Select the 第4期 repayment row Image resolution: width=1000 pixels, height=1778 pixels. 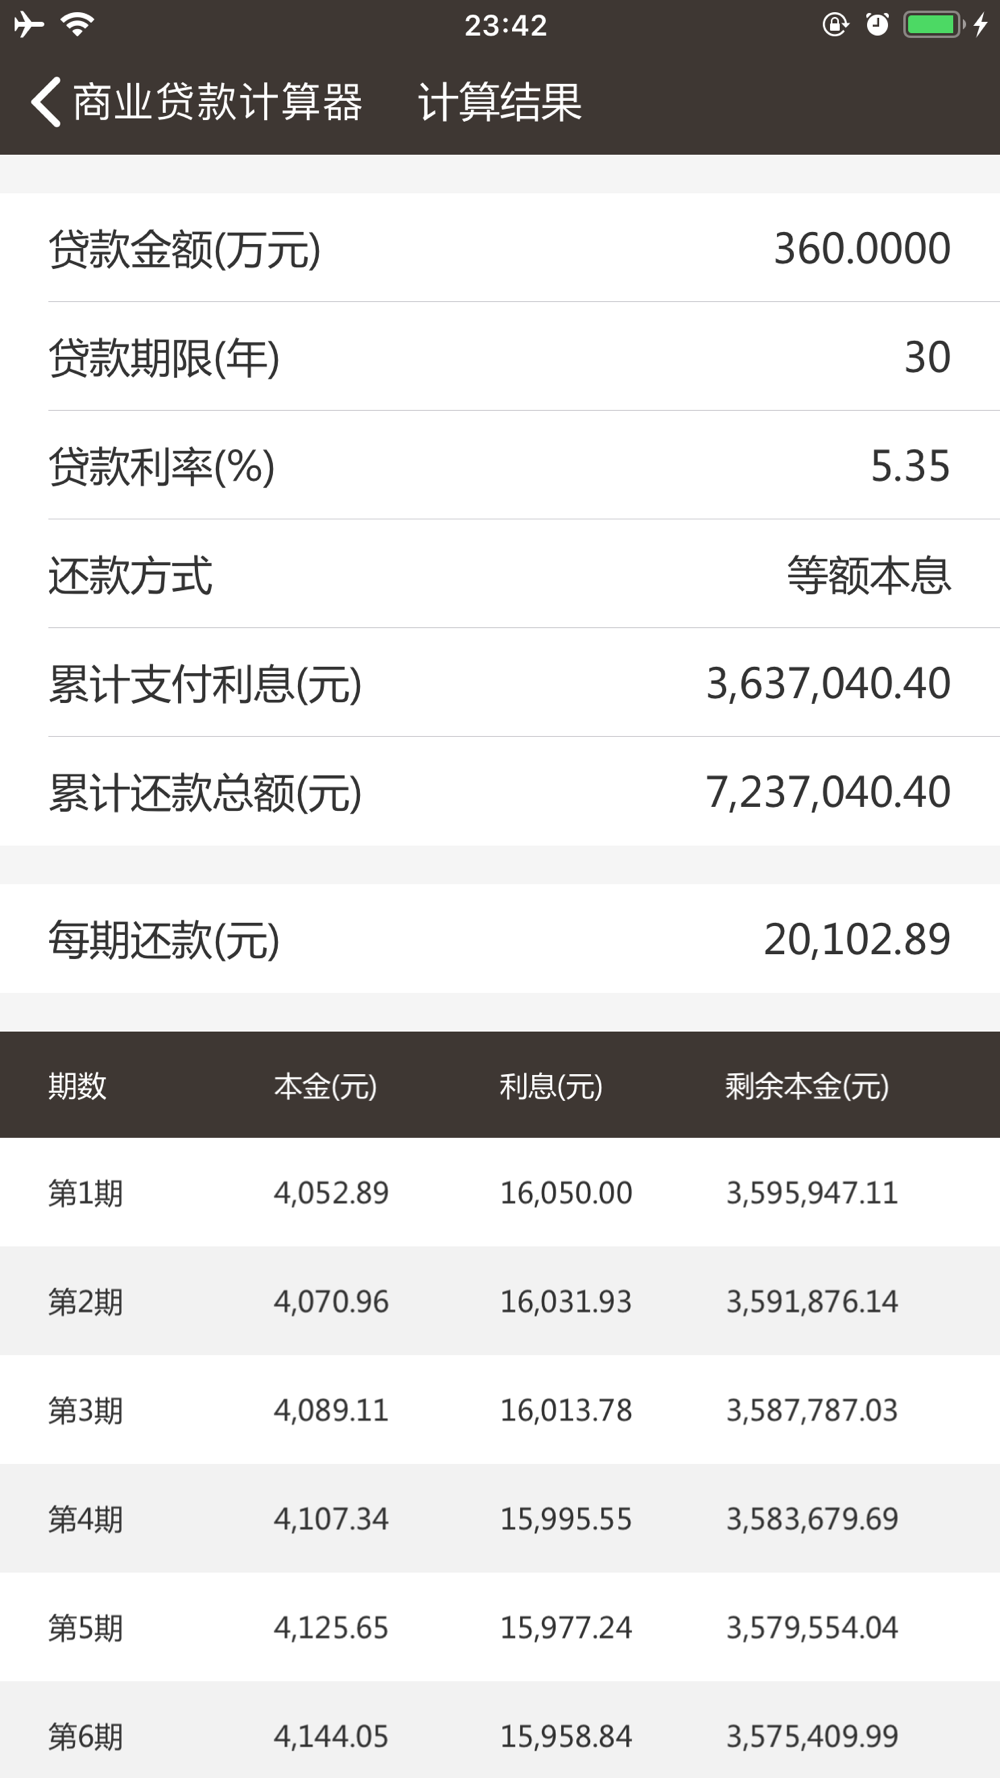[x=500, y=1518]
